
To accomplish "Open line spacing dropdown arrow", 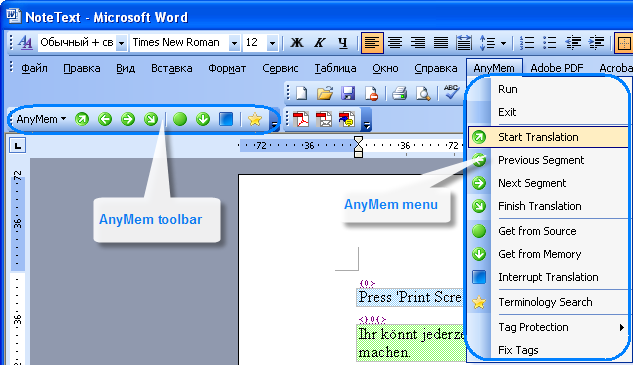I will pyautogui.click(x=503, y=43).
